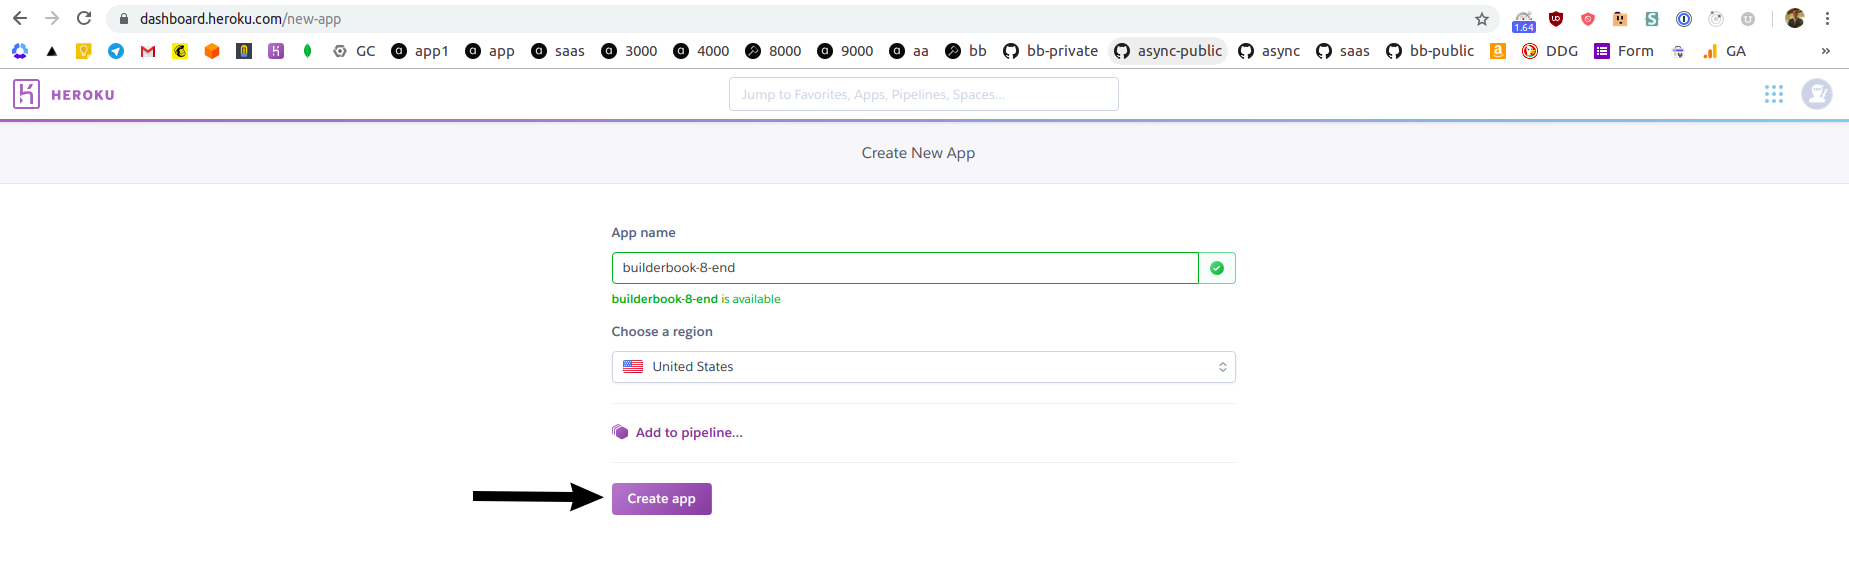Open the Chrome profile avatar

(x=1795, y=19)
